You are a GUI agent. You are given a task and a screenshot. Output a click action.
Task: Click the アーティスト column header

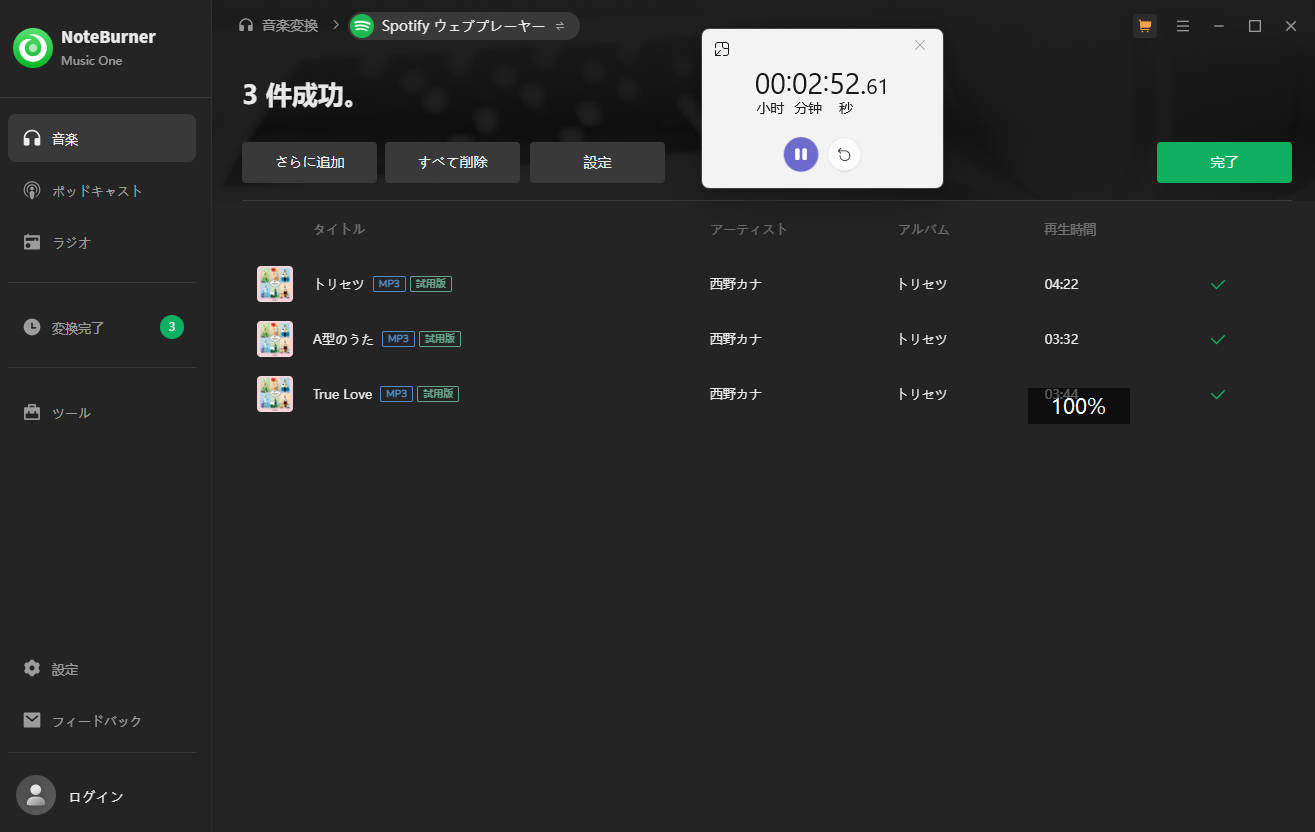(x=749, y=229)
